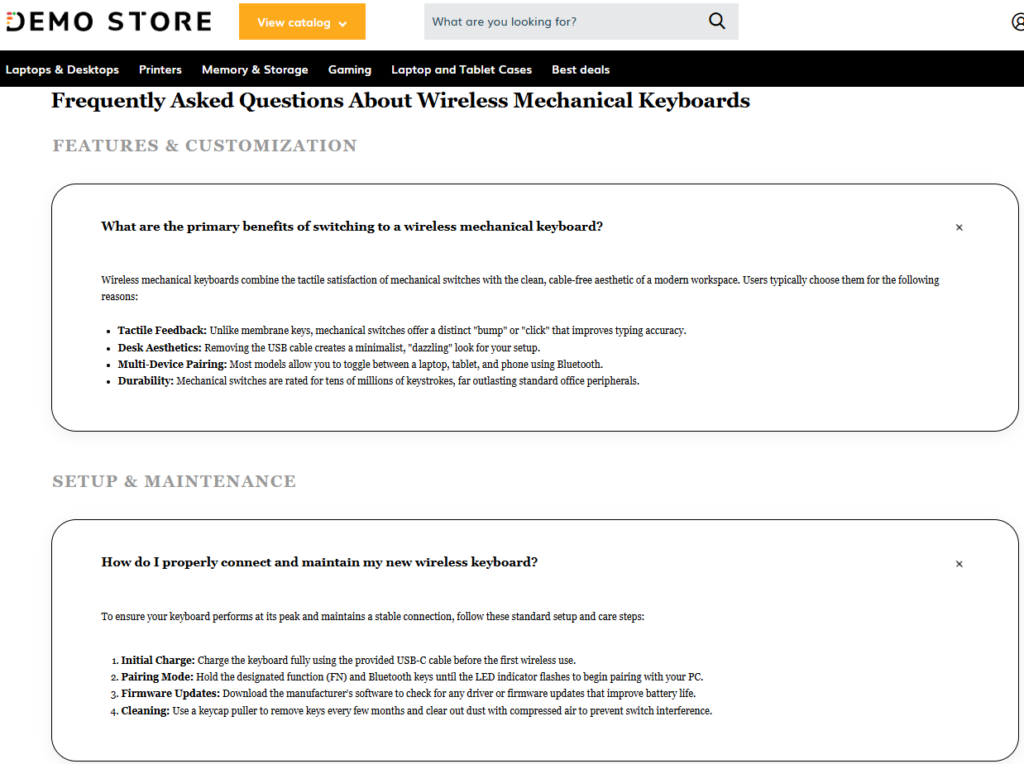Viewport: 1024px width, 764px height.
Task: Click the Features & Customization section heading
Action: [204, 146]
